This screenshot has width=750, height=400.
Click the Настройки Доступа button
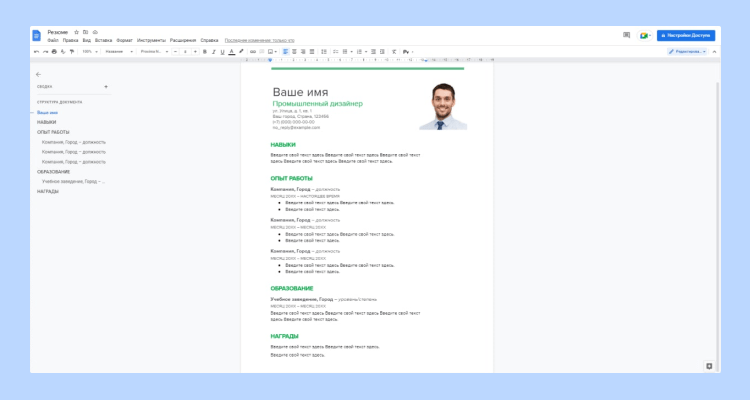coord(686,35)
